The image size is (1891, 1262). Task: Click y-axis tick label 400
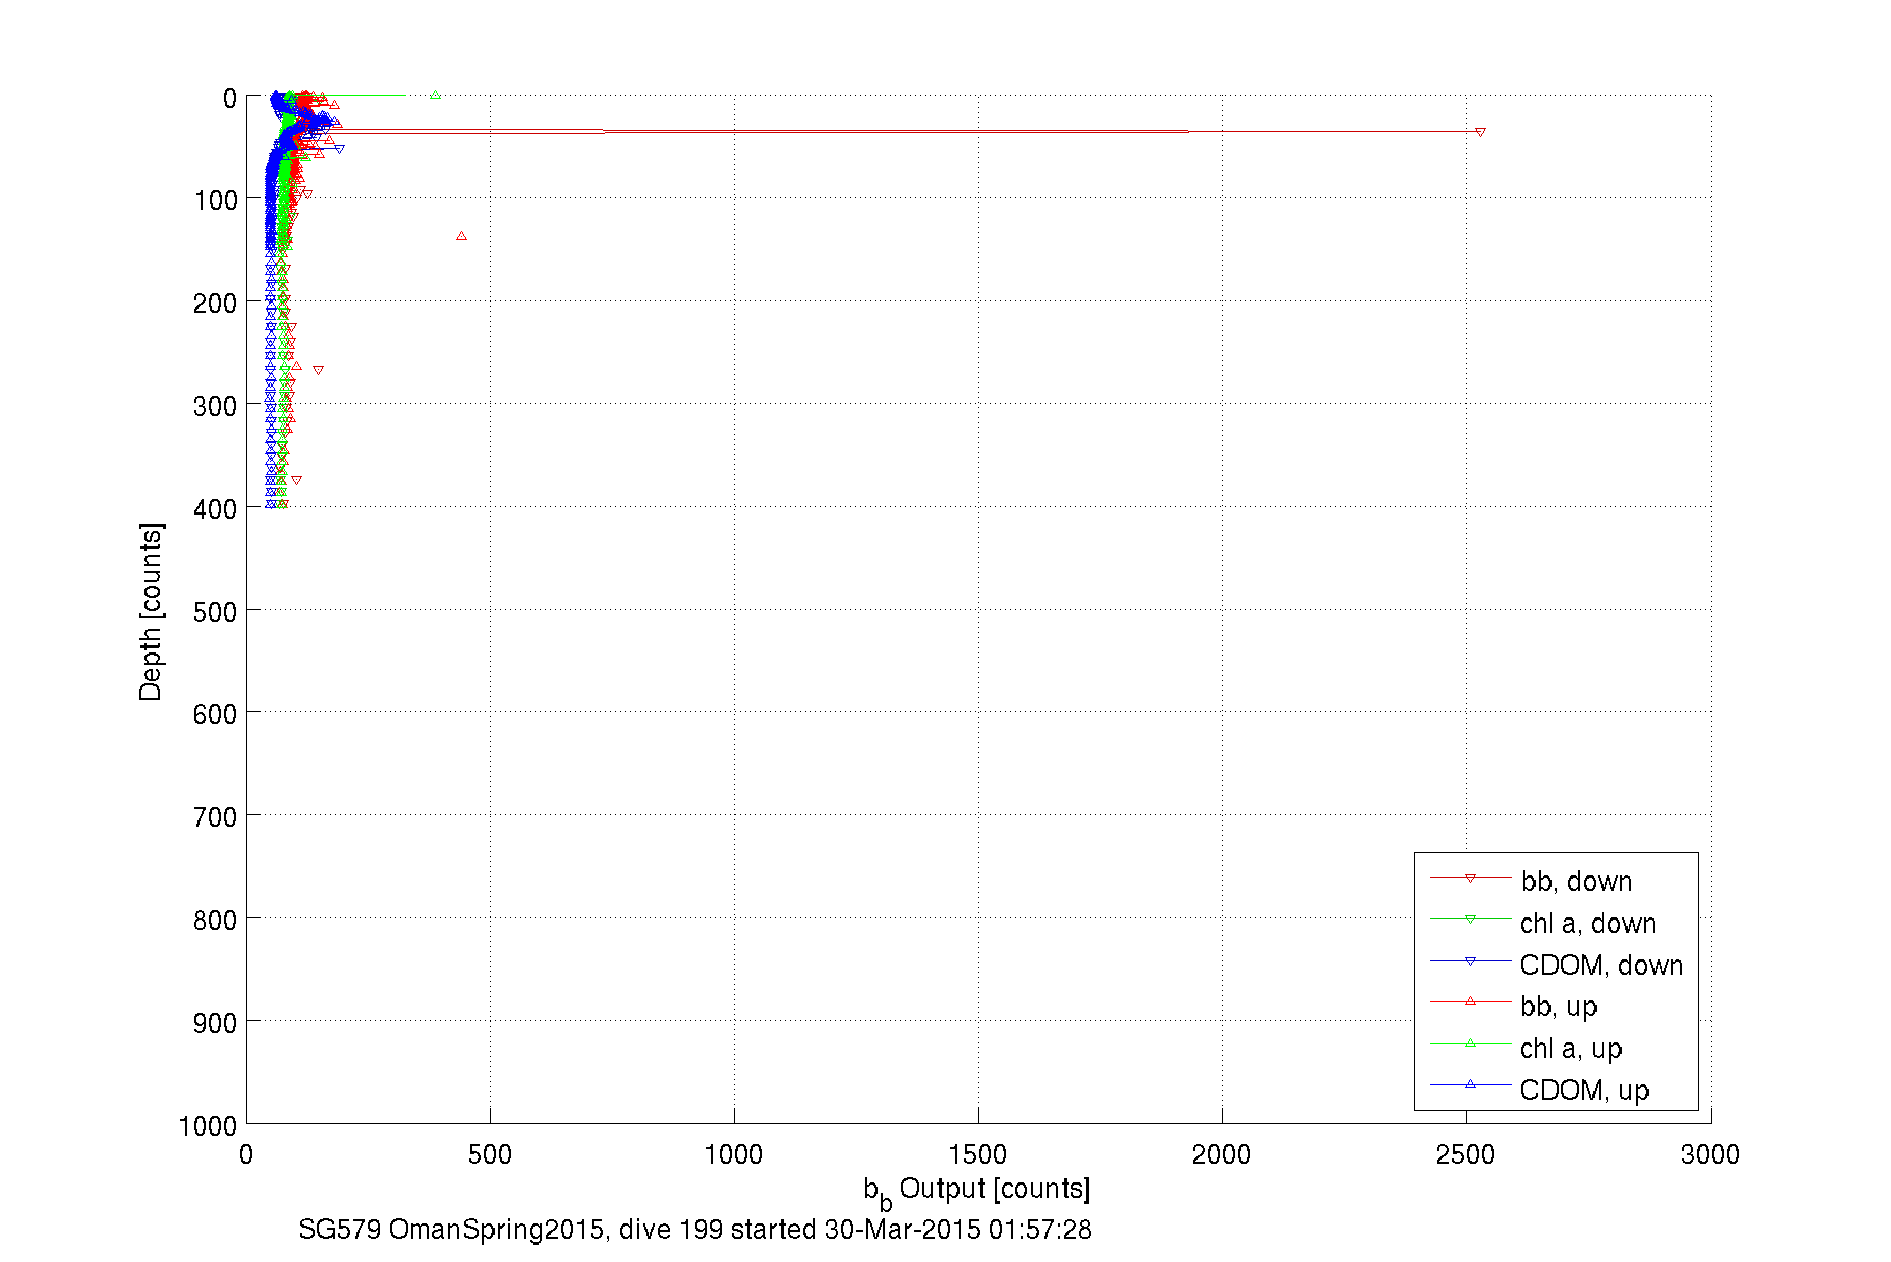pos(216,509)
